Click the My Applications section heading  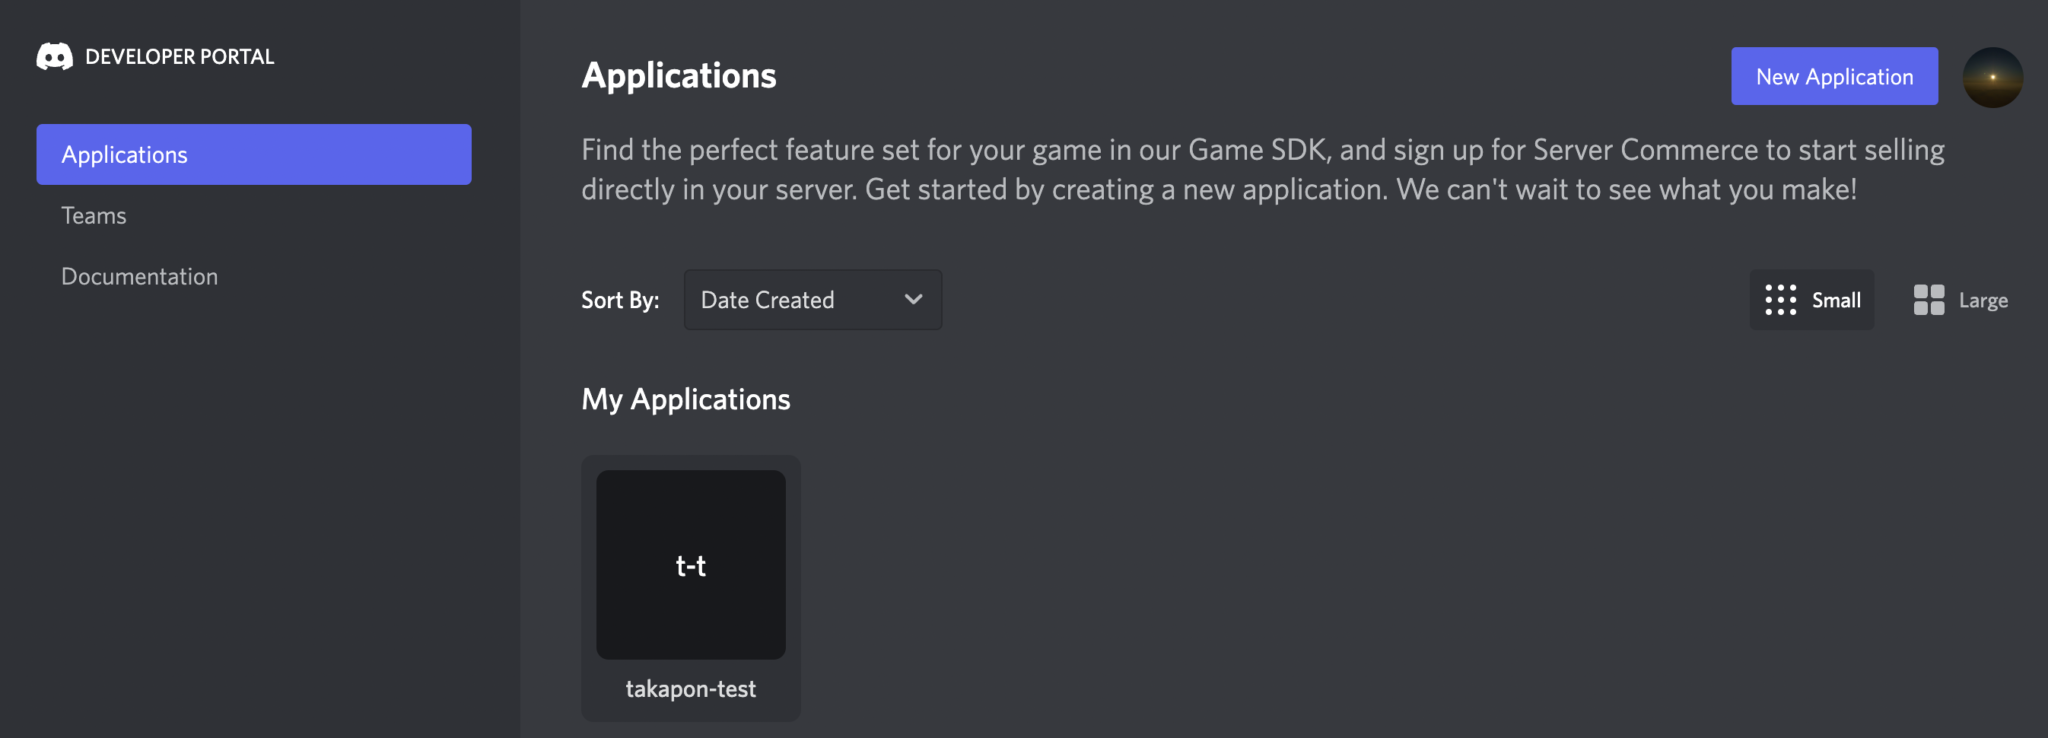[686, 400]
